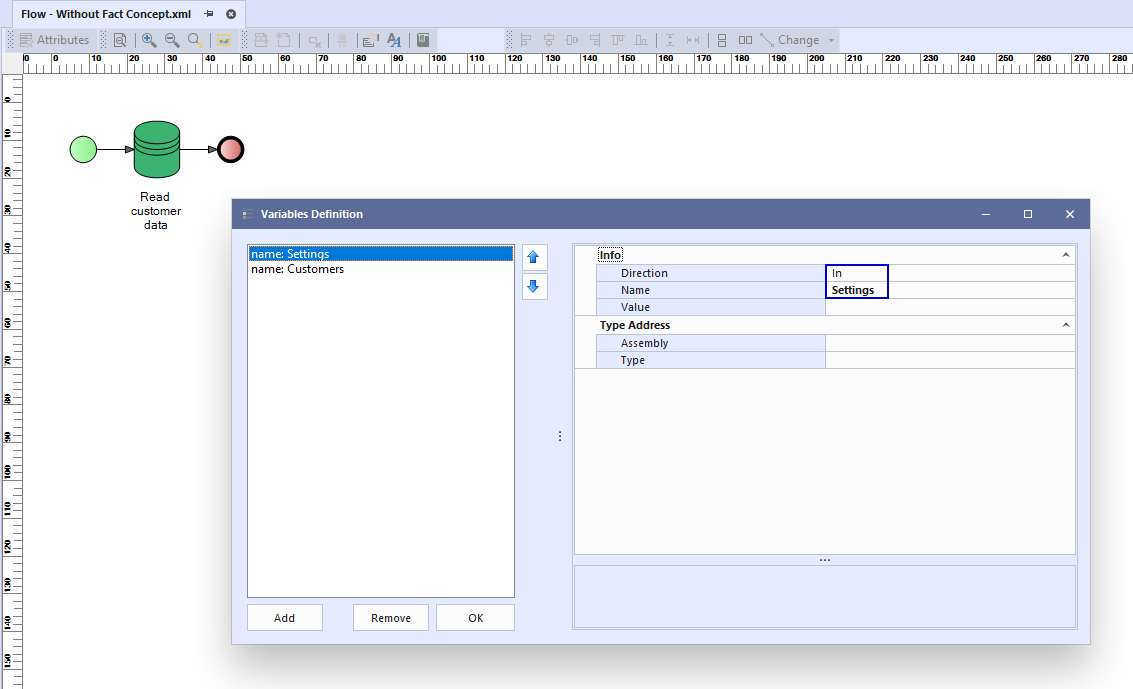Screen dimensions: 1133x689
Task: Click the zoom out icon
Action: point(172,40)
